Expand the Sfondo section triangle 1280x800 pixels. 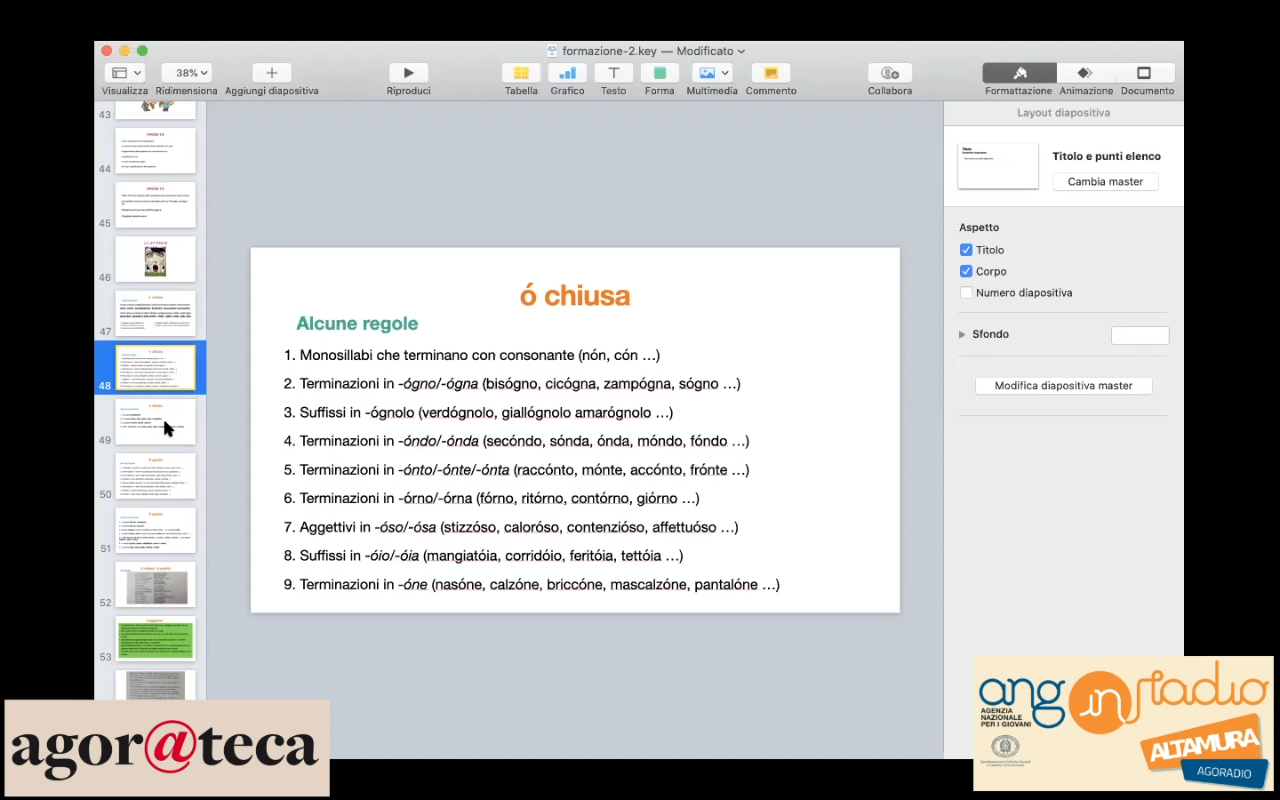tap(963, 334)
